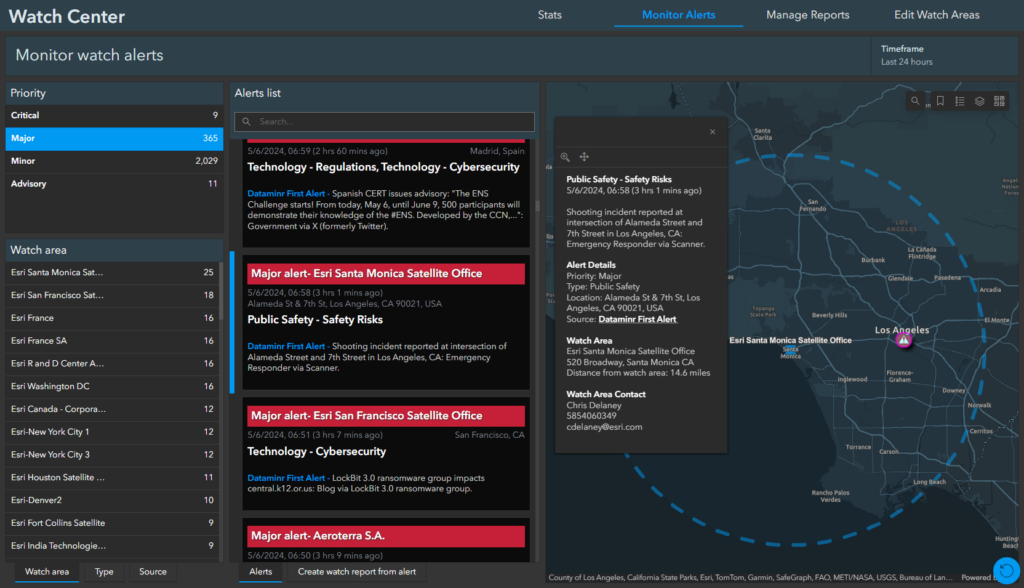The image size is (1024, 588).
Task: Click the search magnifier in Alerts list
Action: coord(247,122)
